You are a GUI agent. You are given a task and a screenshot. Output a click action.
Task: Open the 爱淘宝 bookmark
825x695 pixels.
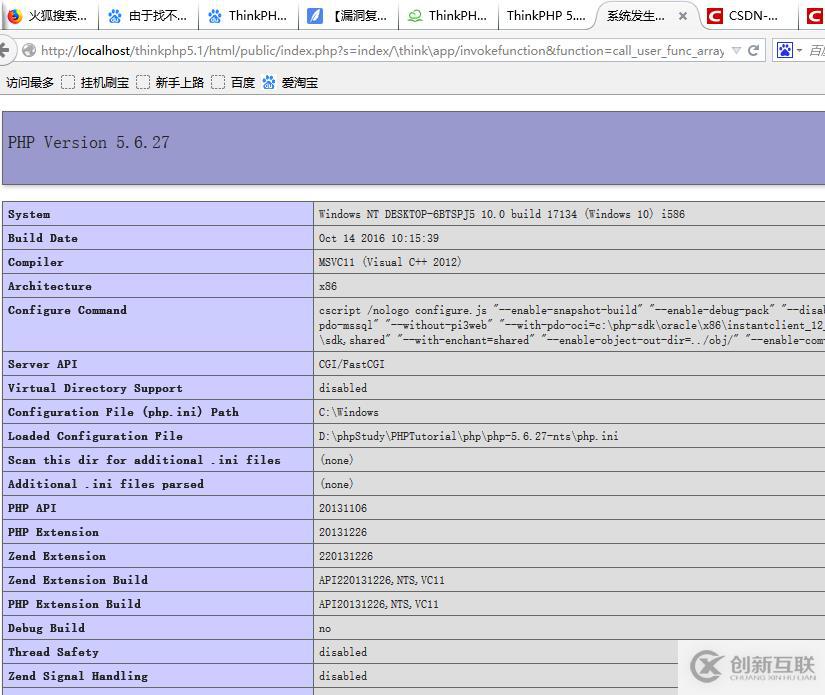pos(299,83)
